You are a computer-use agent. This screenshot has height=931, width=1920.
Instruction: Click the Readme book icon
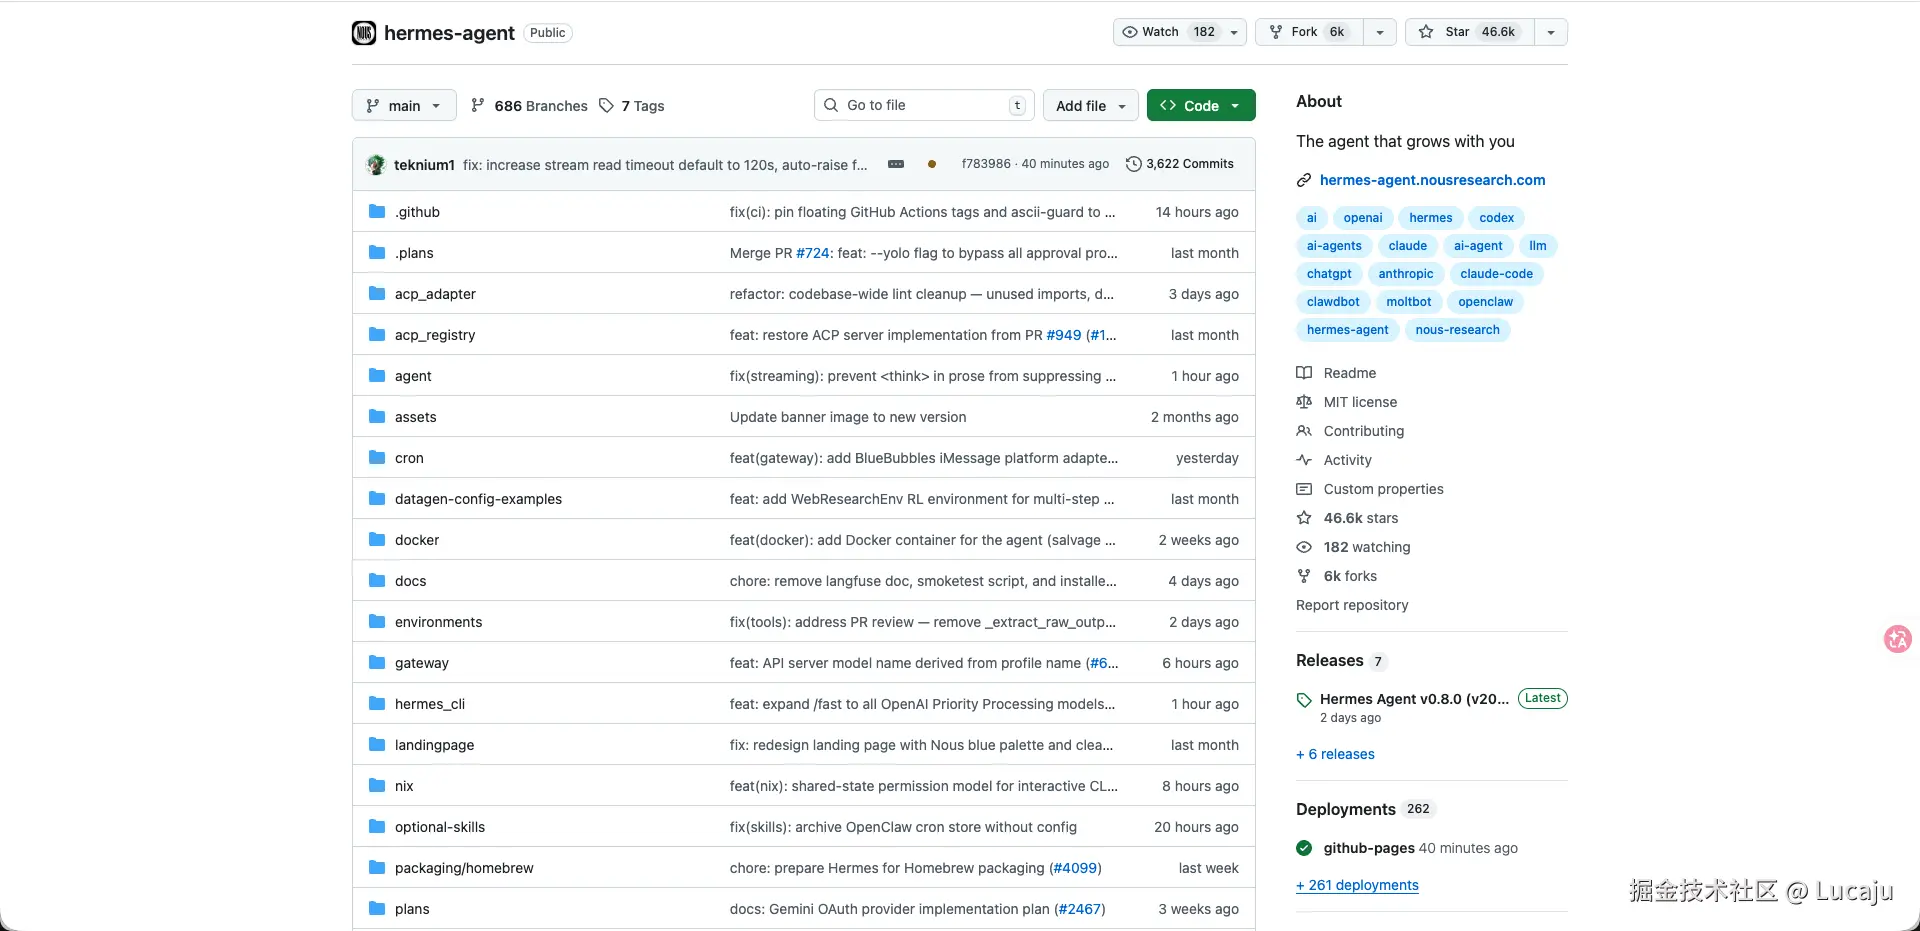coord(1304,372)
